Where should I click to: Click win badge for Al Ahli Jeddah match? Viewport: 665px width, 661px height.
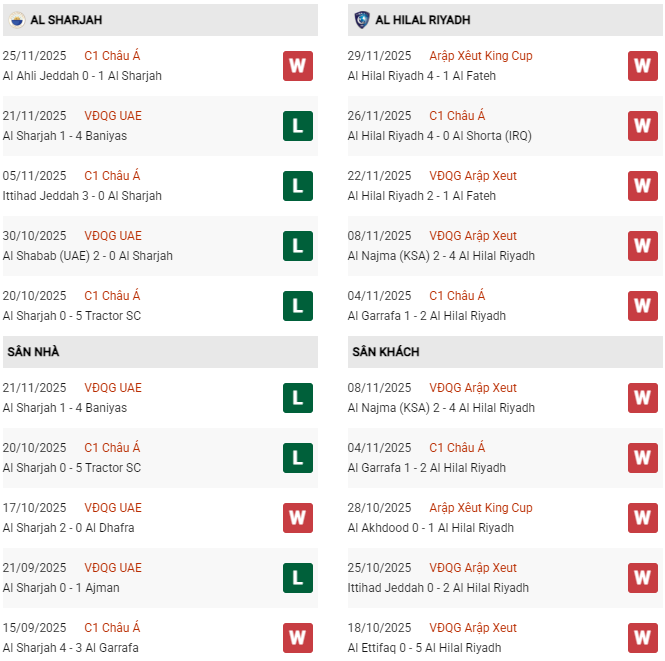298,66
